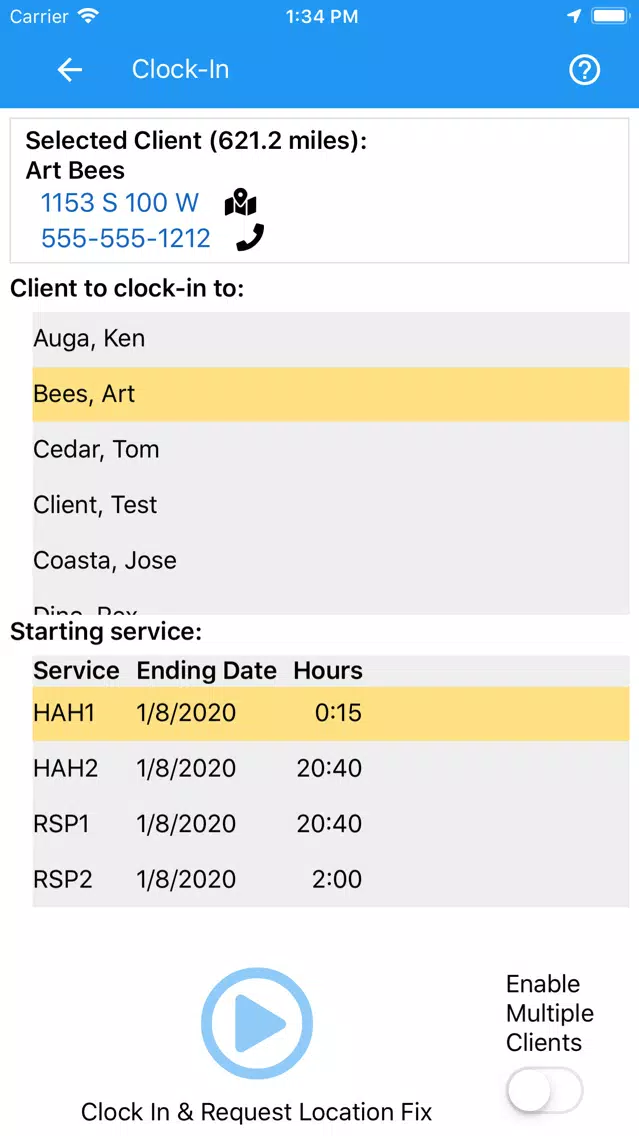Select client Cedar, Tom
This screenshot has width=639, height=1136.
pyautogui.click(x=330, y=449)
